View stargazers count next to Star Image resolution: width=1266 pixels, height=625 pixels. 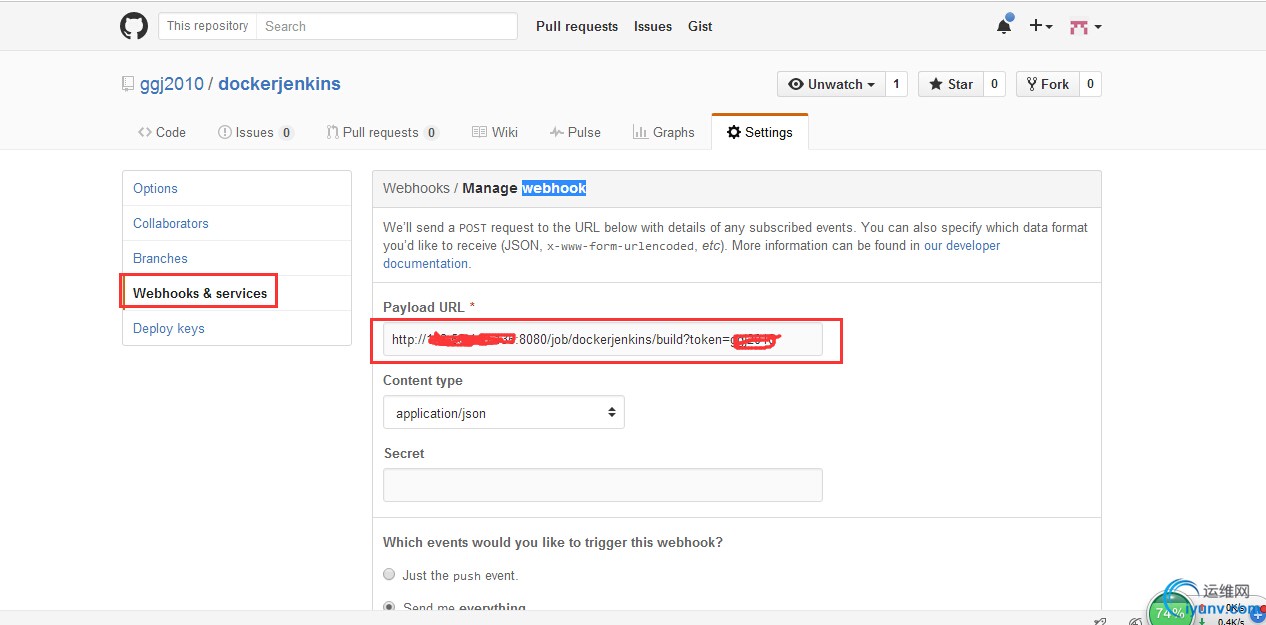pyautogui.click(x=994, y=84)
